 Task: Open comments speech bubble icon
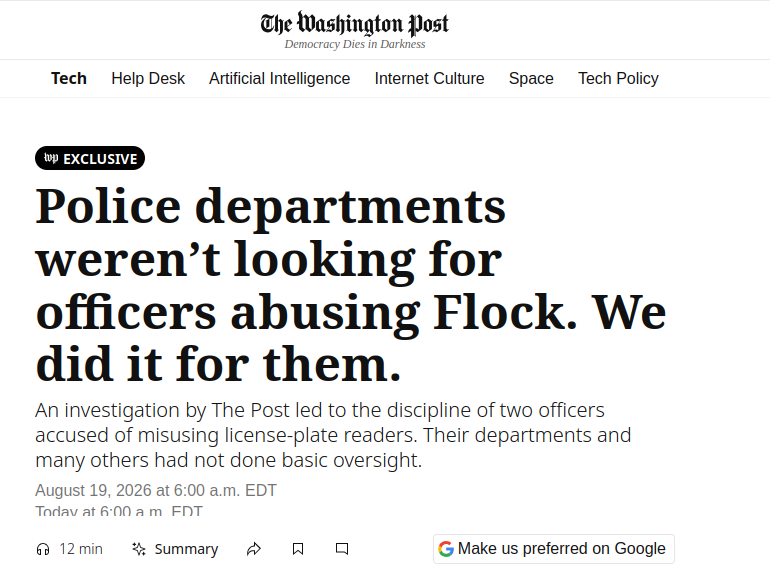(x=342, y=549)
